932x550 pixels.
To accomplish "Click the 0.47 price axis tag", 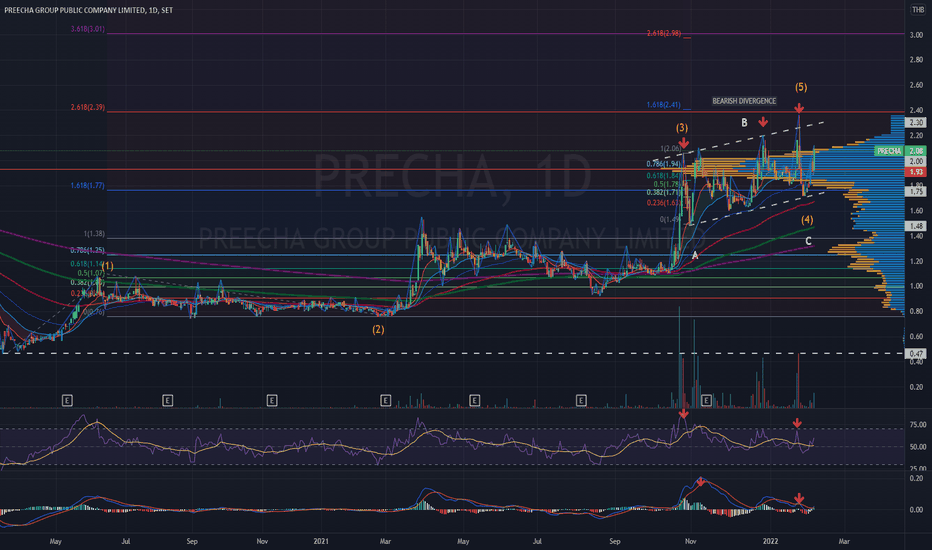I will point(916,354).
